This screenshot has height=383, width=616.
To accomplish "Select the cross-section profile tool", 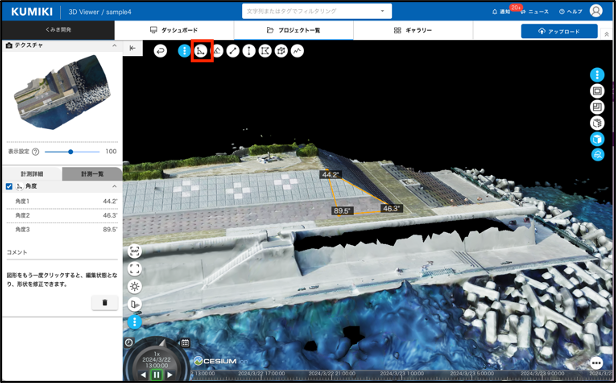I will pyautogui.click(x=297, y=51).
